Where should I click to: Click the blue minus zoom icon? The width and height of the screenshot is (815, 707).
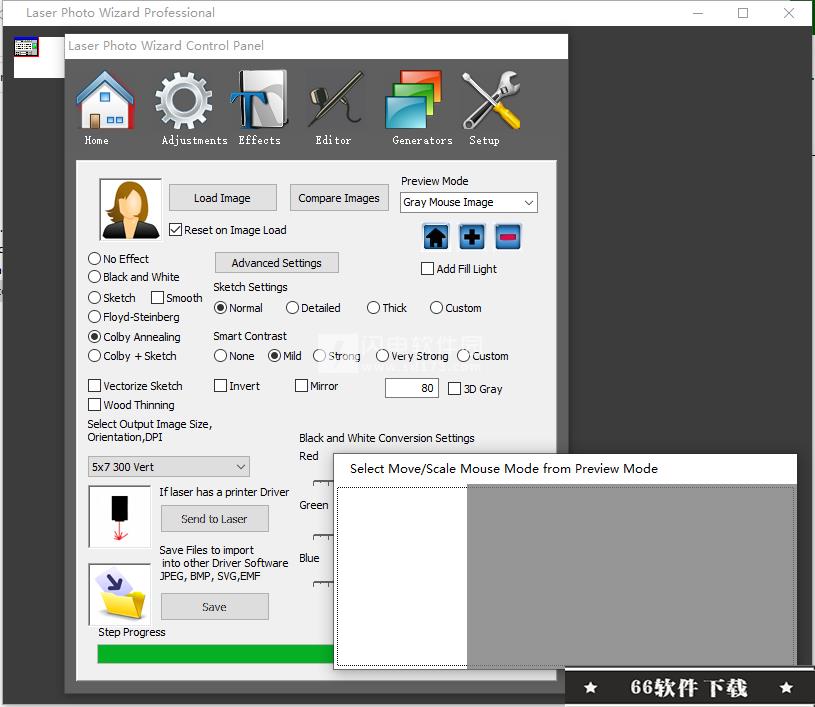(508, 237)
